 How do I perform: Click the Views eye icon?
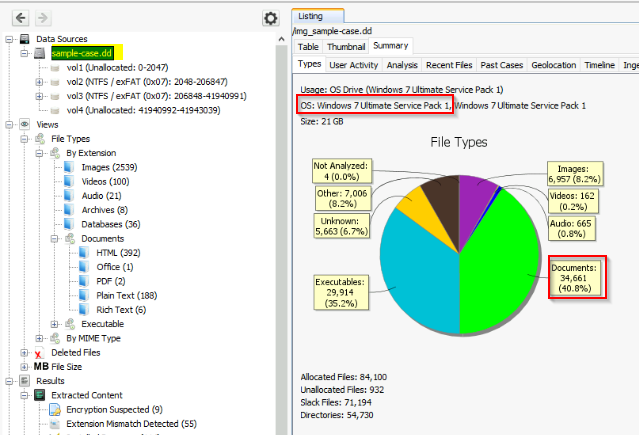pos(24,124)
